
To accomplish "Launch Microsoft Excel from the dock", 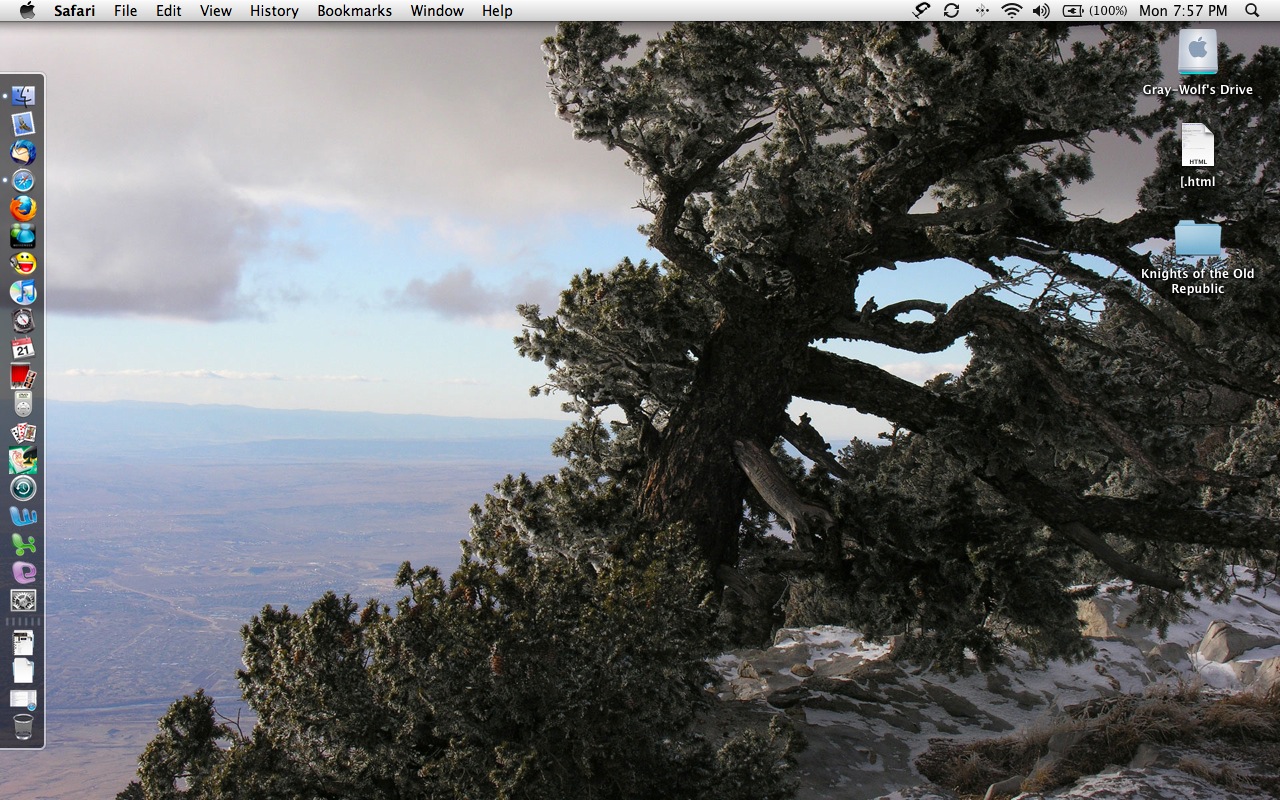I will [23, 544].
